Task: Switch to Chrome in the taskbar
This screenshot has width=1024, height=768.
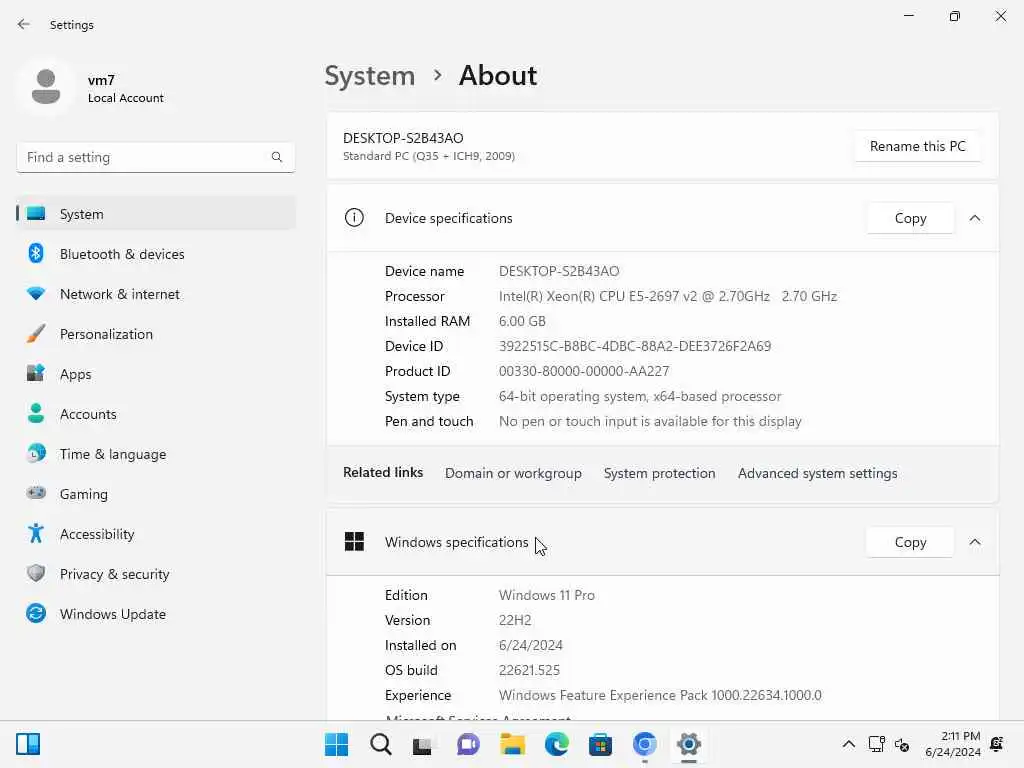Action: coord(645,744)
